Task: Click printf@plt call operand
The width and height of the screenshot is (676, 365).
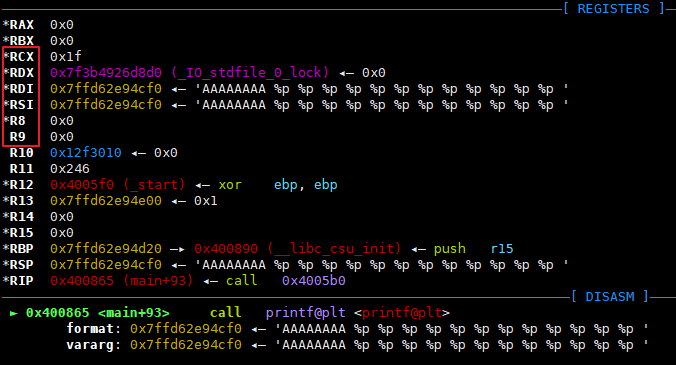Action: point(306,313)
